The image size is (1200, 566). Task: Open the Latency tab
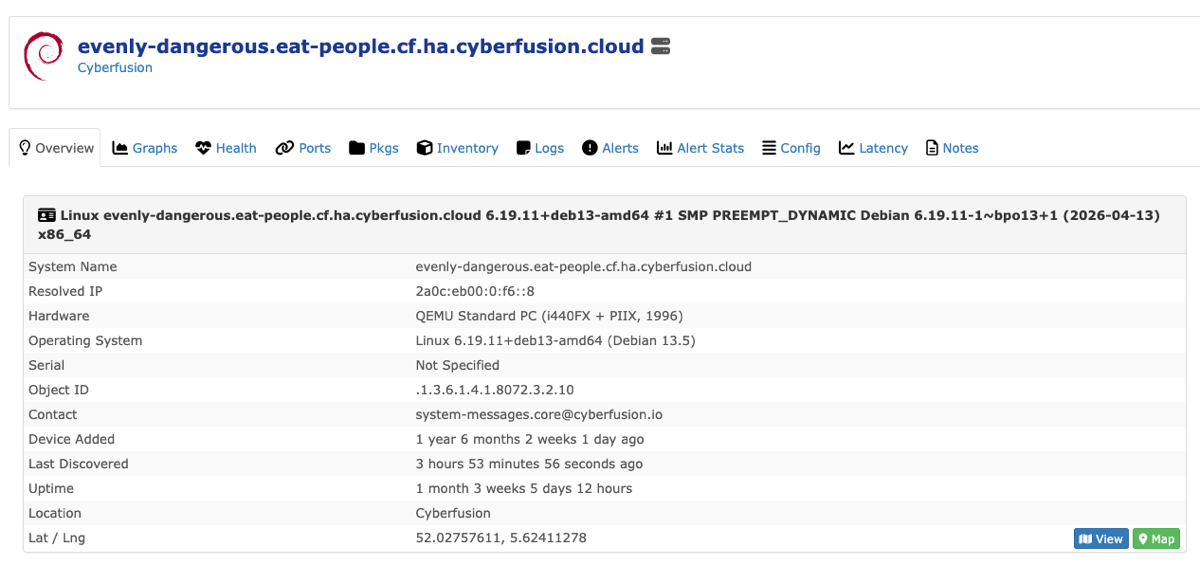pyautogui.click(x=874, y=148)
